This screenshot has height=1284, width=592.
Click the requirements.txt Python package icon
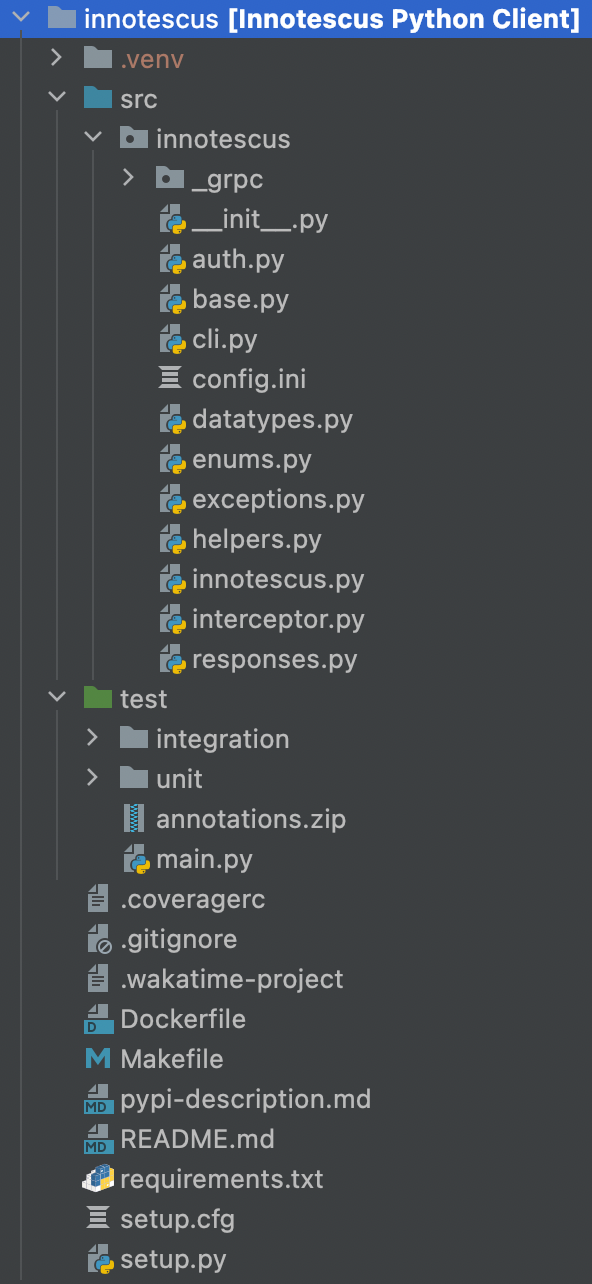point(98,1179)
